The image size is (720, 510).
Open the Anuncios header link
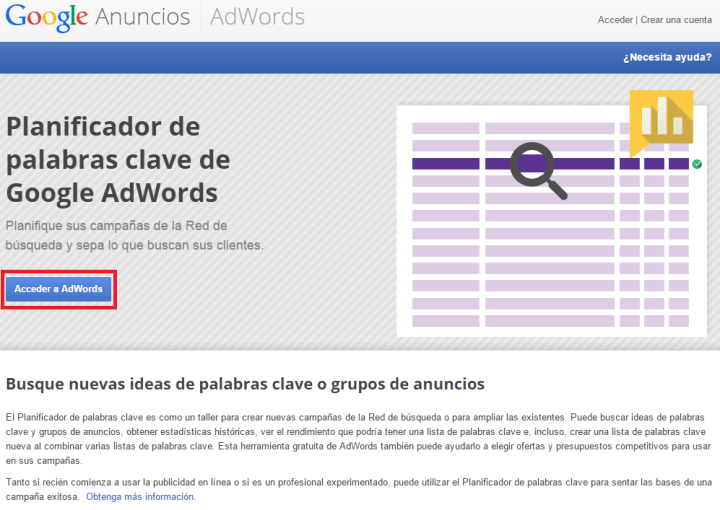click(142, 17)
